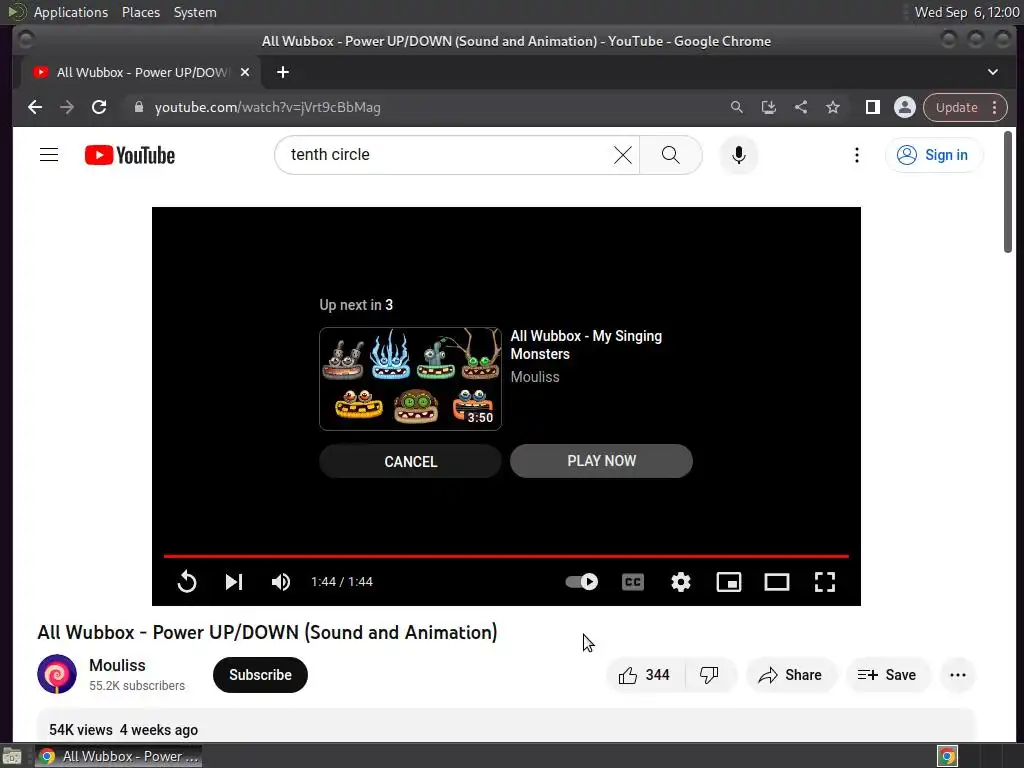Click the address bar URL
This screenshot has width=1024, height=768.
pyautogui.click(x=268, y=107)
